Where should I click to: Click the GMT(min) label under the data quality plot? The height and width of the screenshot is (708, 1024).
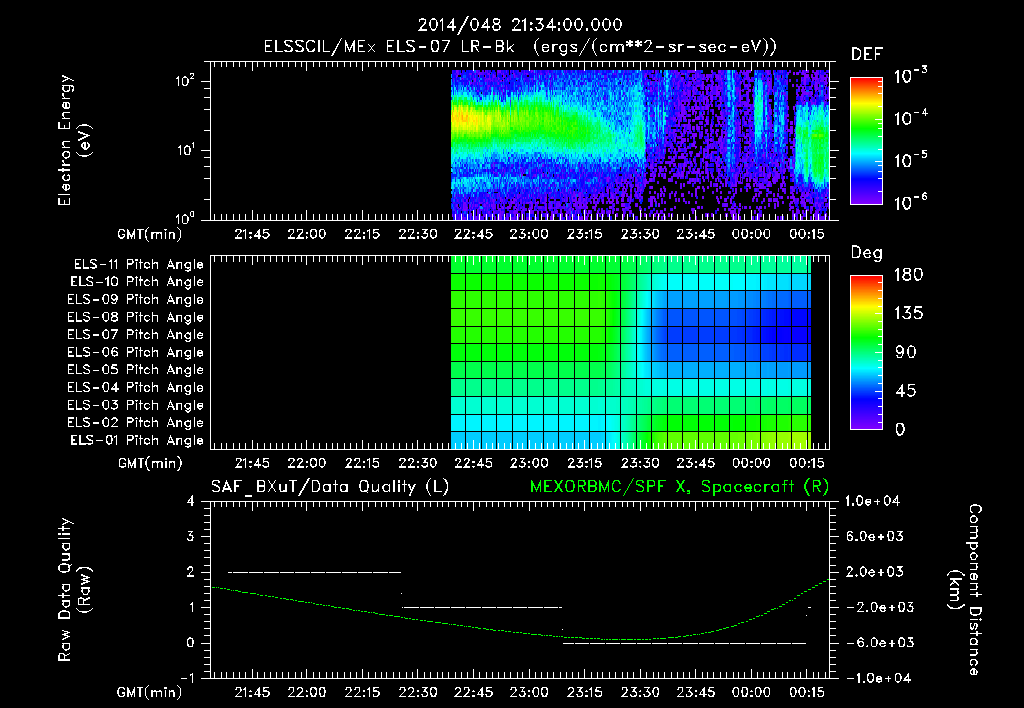click(150, 692)
